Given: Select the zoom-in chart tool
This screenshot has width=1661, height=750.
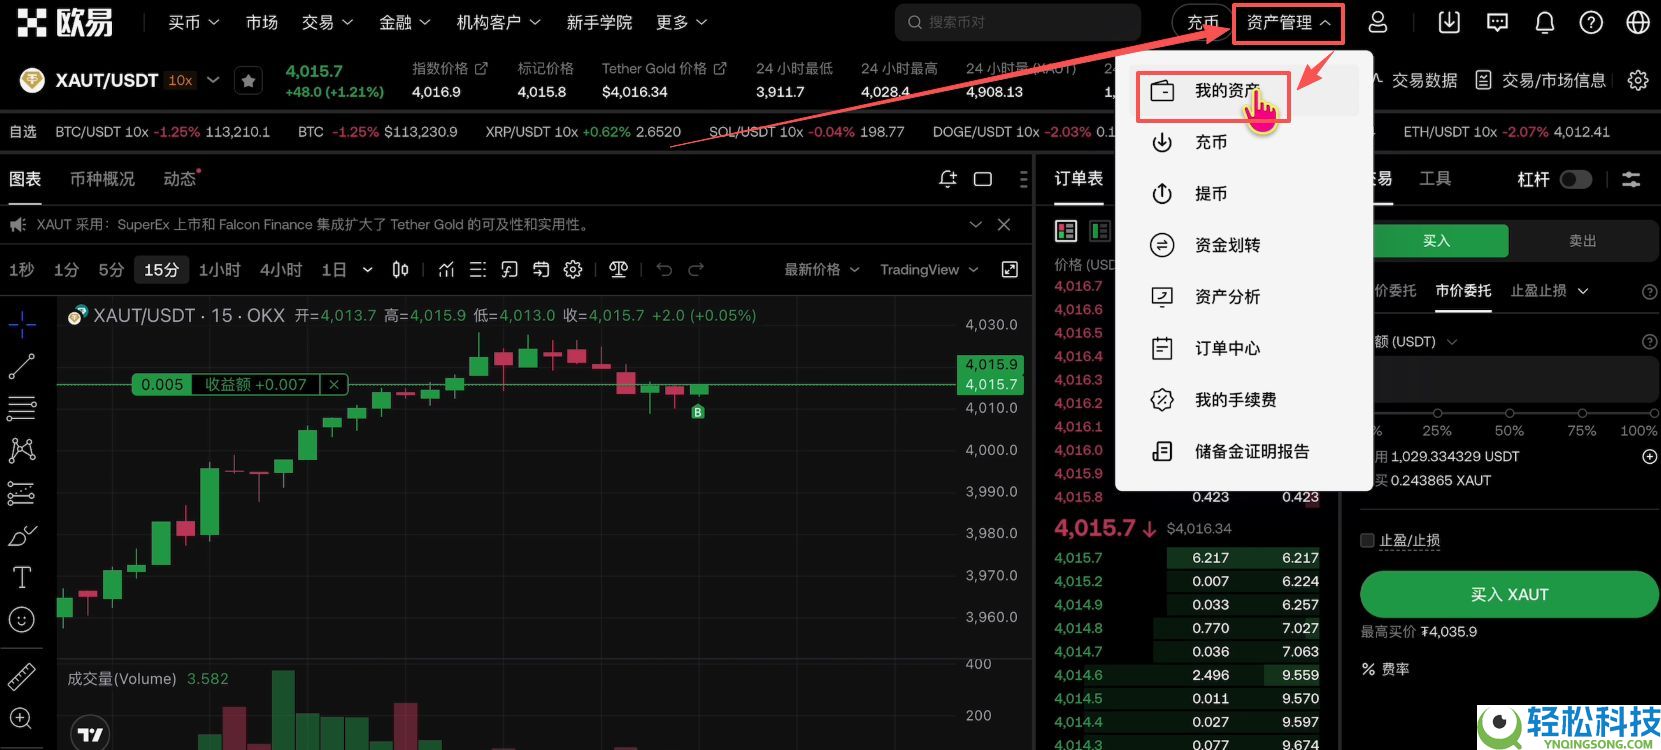Looking at the screenshot, I should click(22, 718).
